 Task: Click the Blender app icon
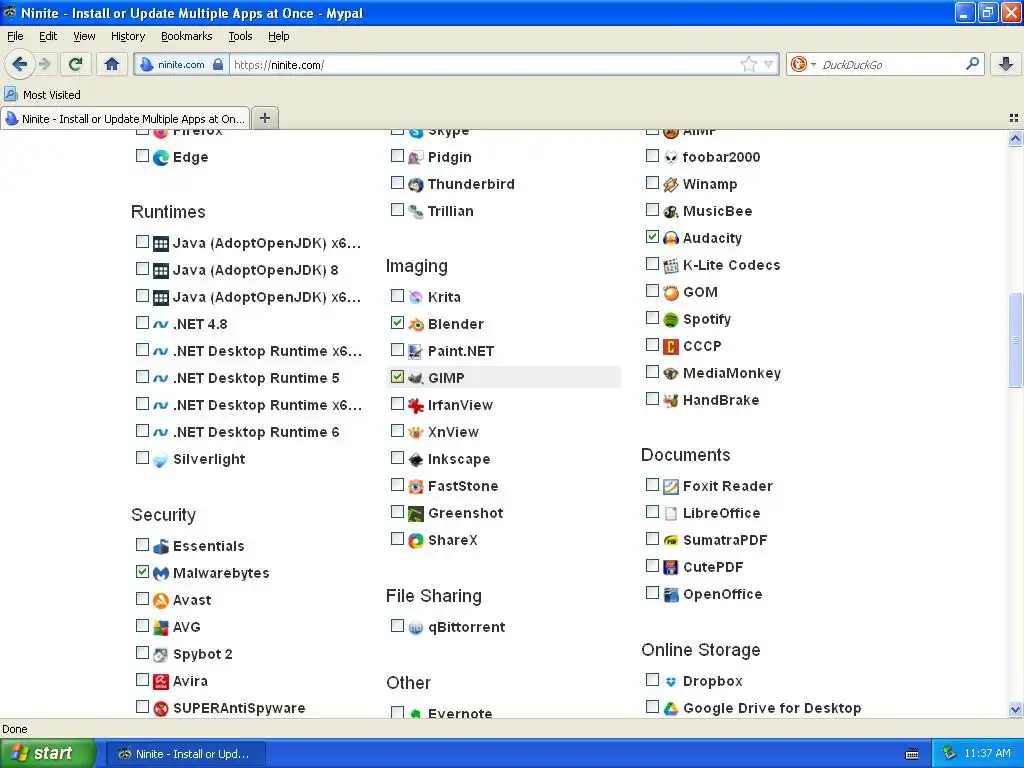pyautogui.click(x=416, y=325)
